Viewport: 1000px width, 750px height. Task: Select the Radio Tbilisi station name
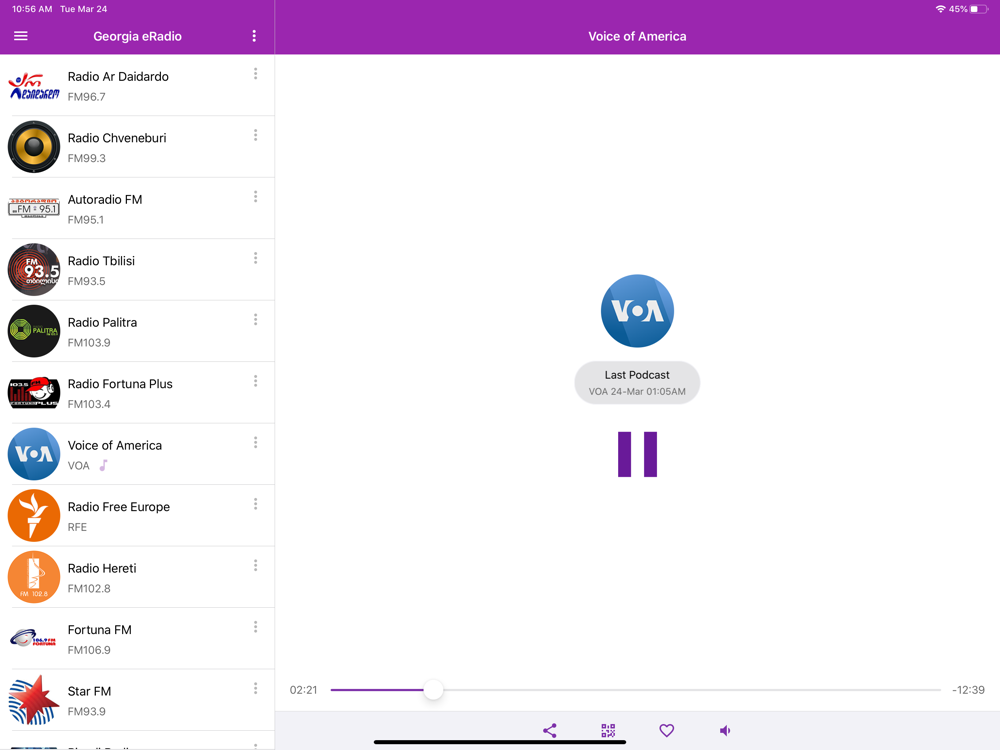point(101,261)
